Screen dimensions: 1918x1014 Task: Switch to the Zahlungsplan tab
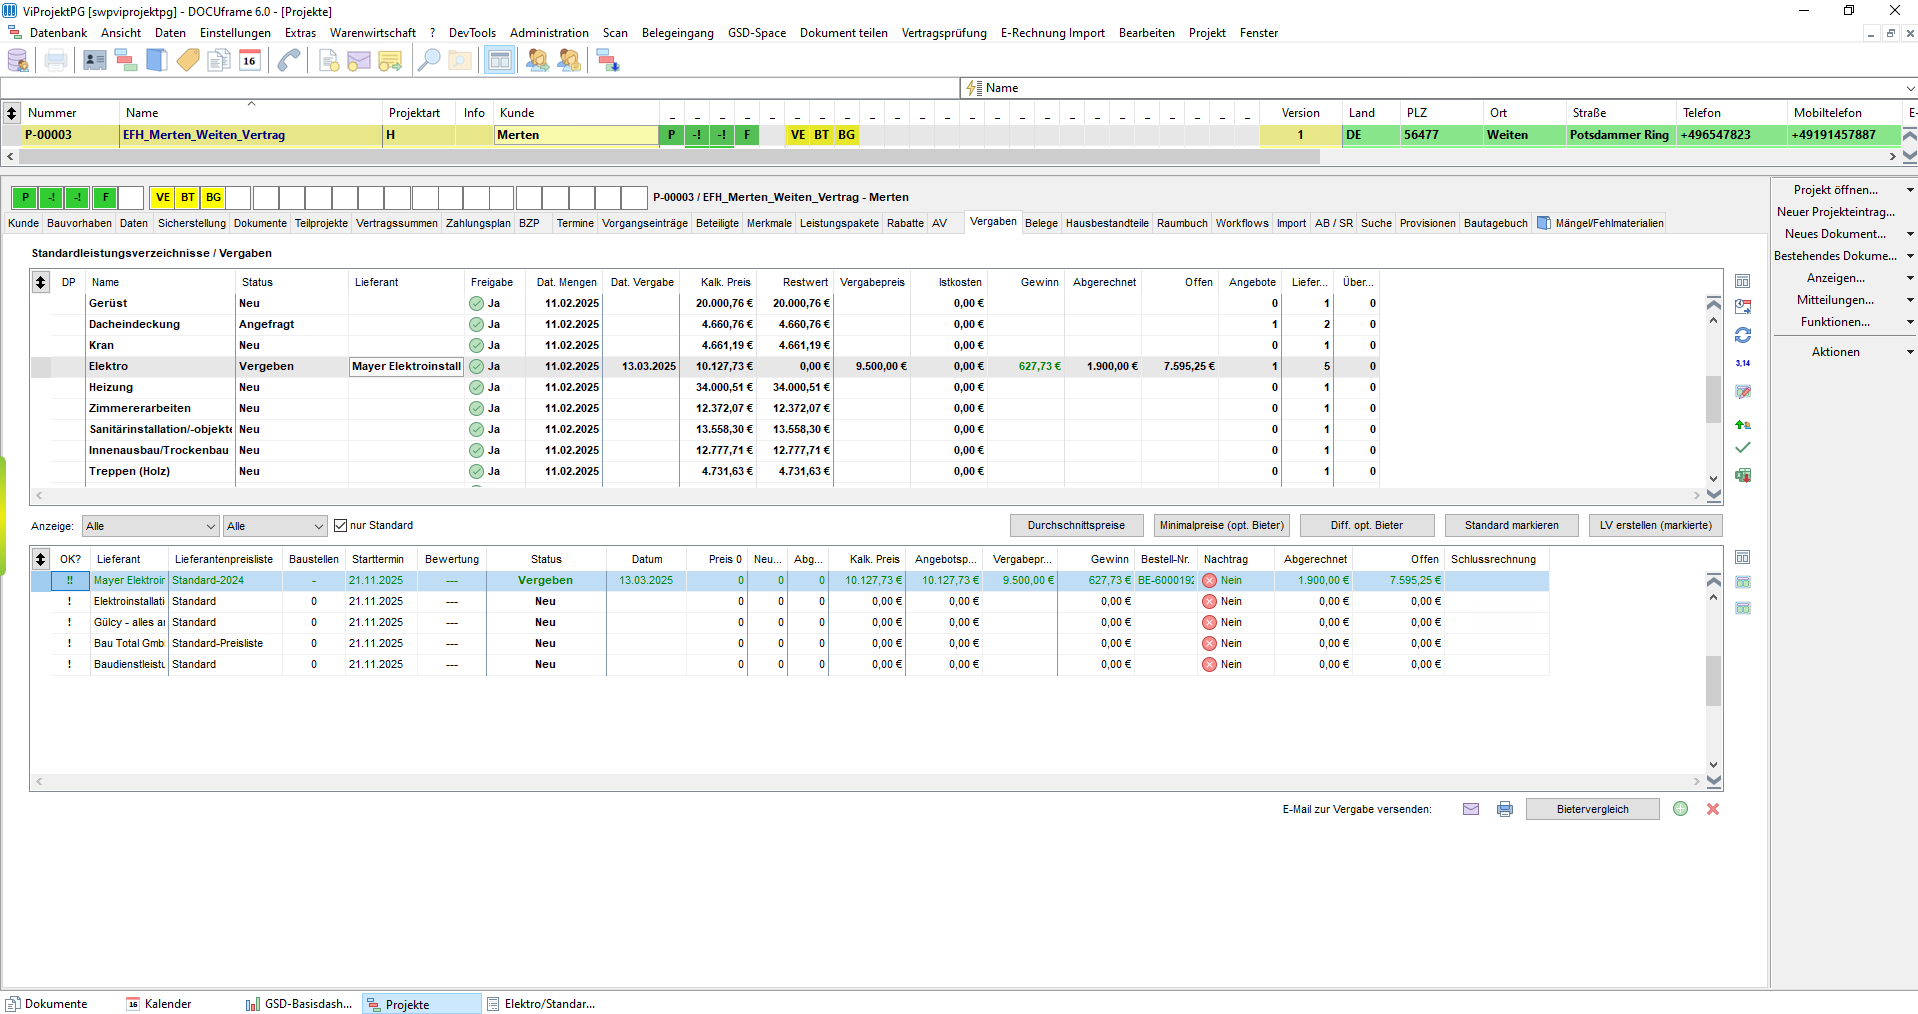[478, 223]
